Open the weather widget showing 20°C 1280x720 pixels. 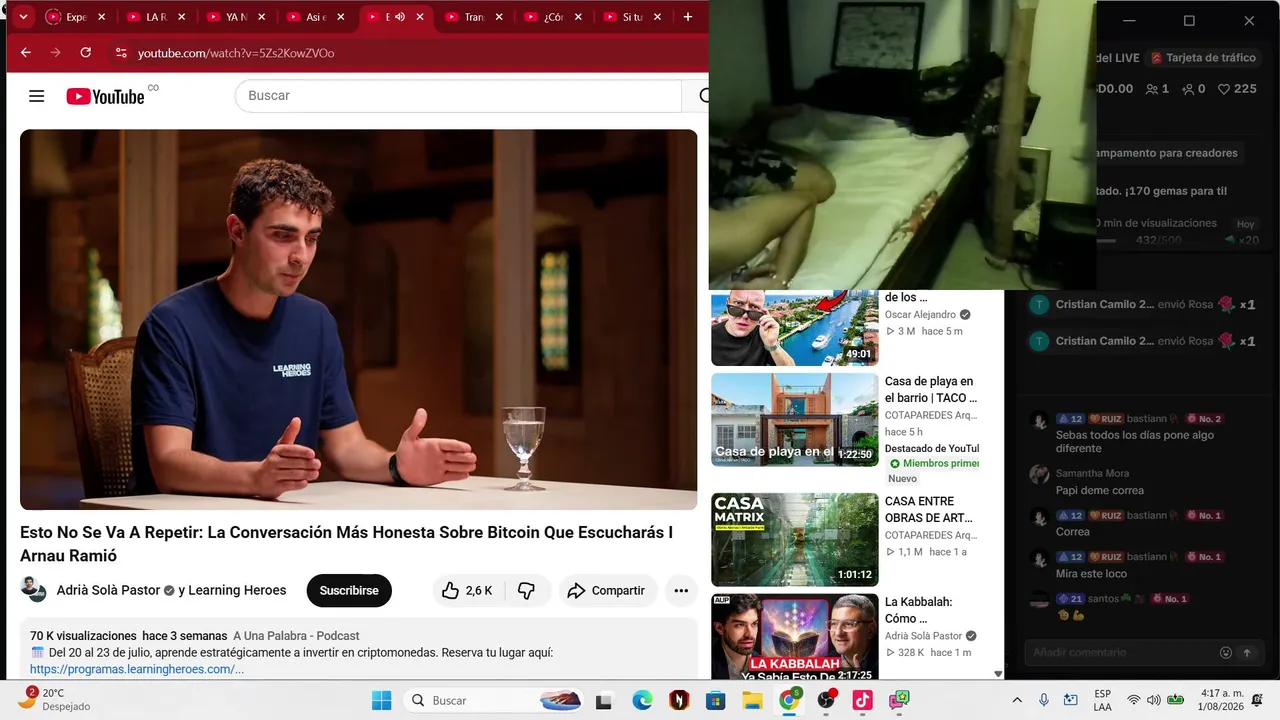coord(55,699)
